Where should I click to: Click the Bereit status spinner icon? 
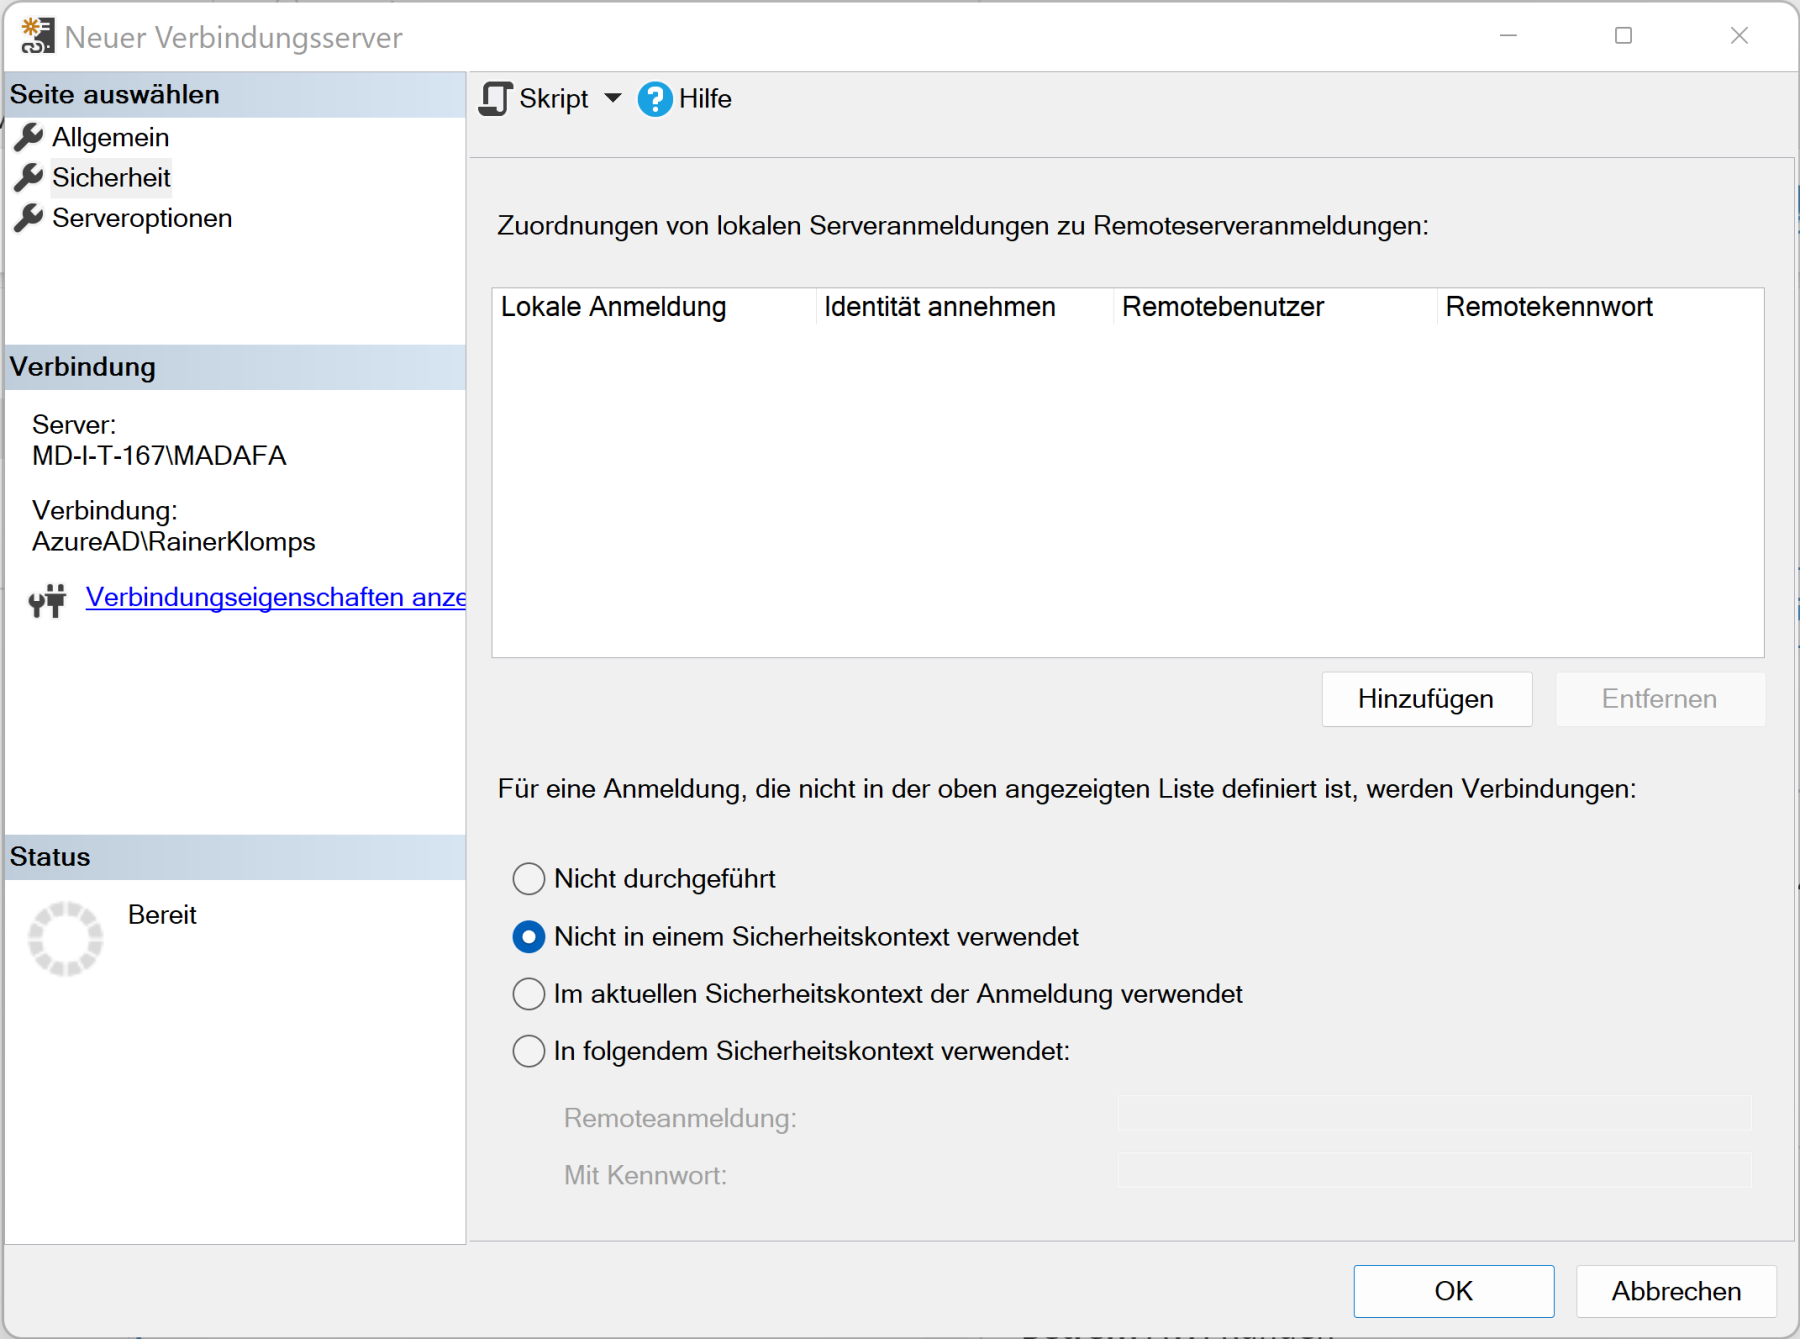click(x=65, y=938)
